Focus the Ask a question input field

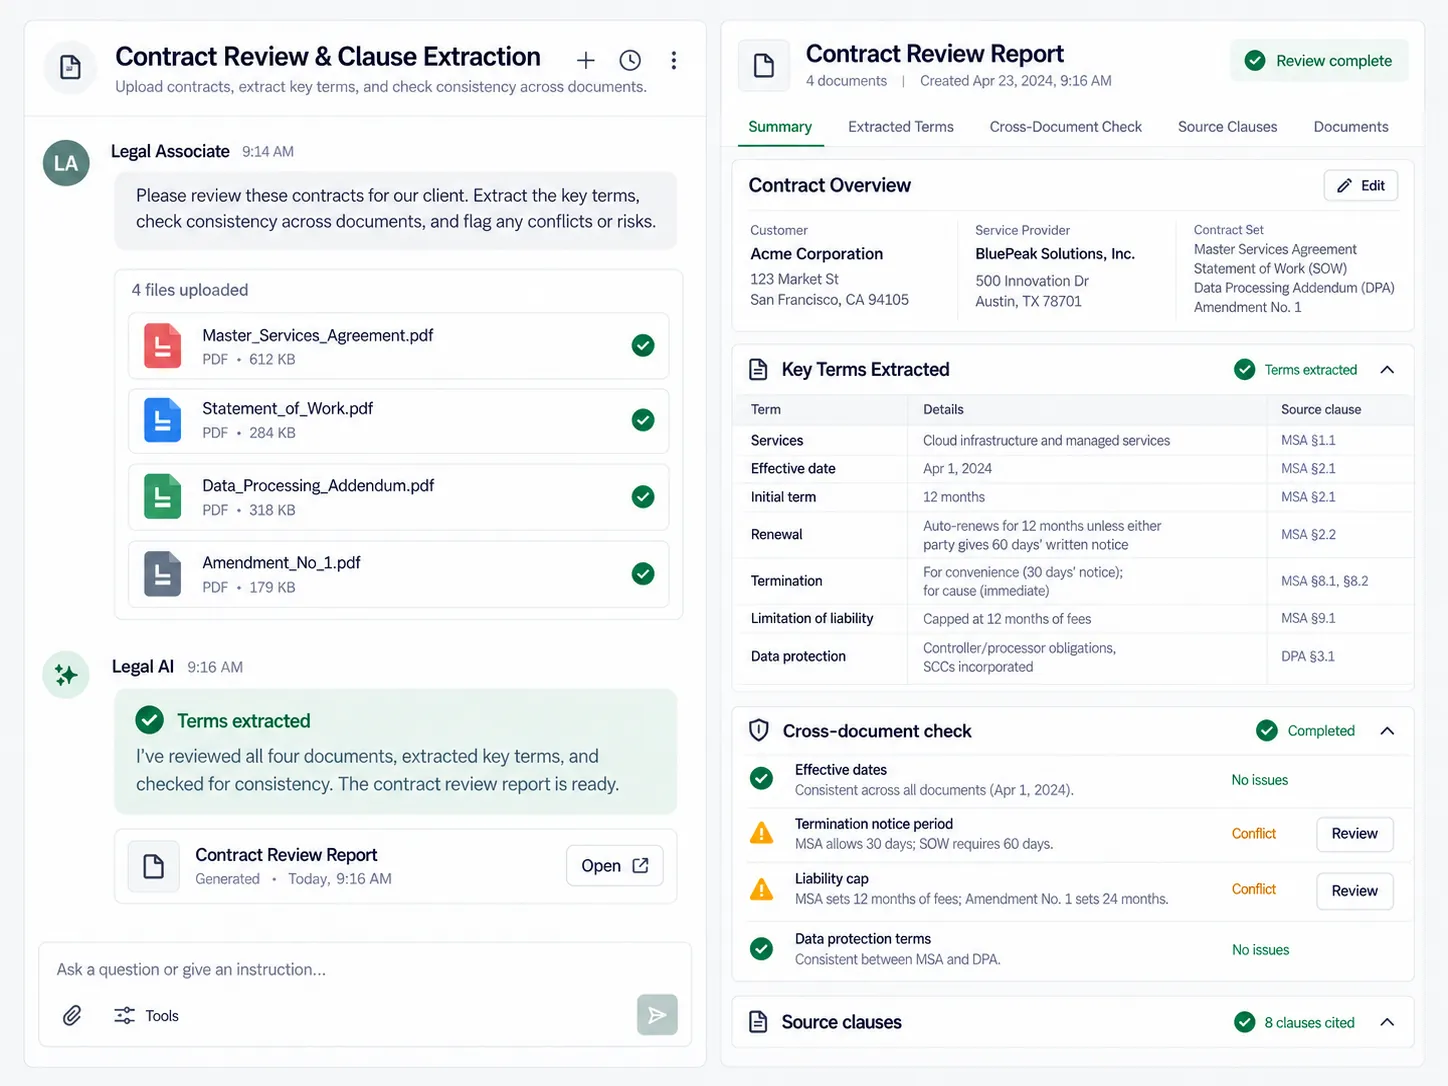[365, 969]
